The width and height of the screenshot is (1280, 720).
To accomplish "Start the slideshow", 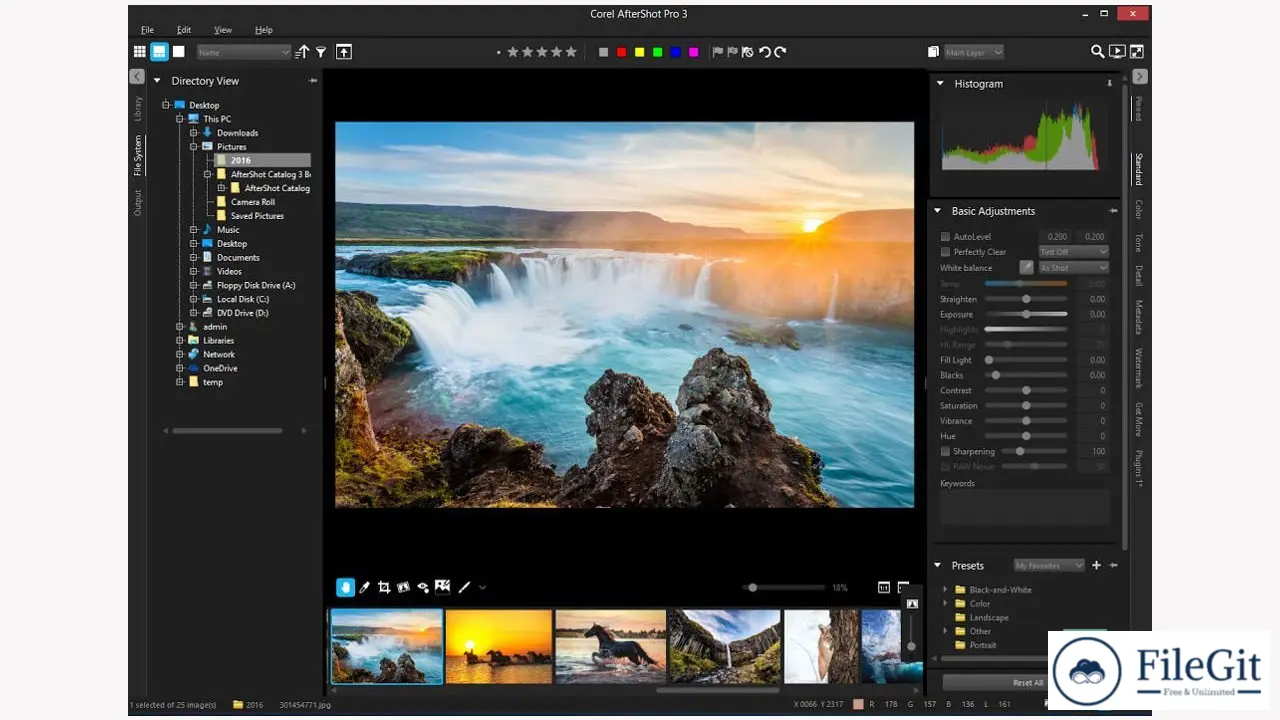I will [1117, 52].
